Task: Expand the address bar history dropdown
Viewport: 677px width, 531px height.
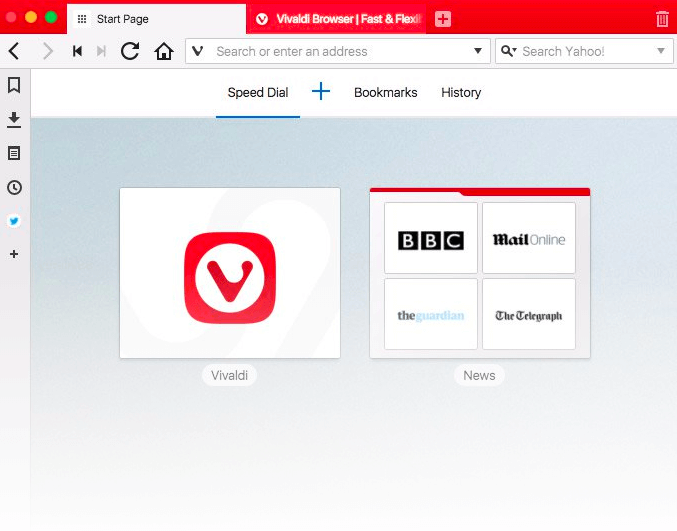Action: click(478, 51)
